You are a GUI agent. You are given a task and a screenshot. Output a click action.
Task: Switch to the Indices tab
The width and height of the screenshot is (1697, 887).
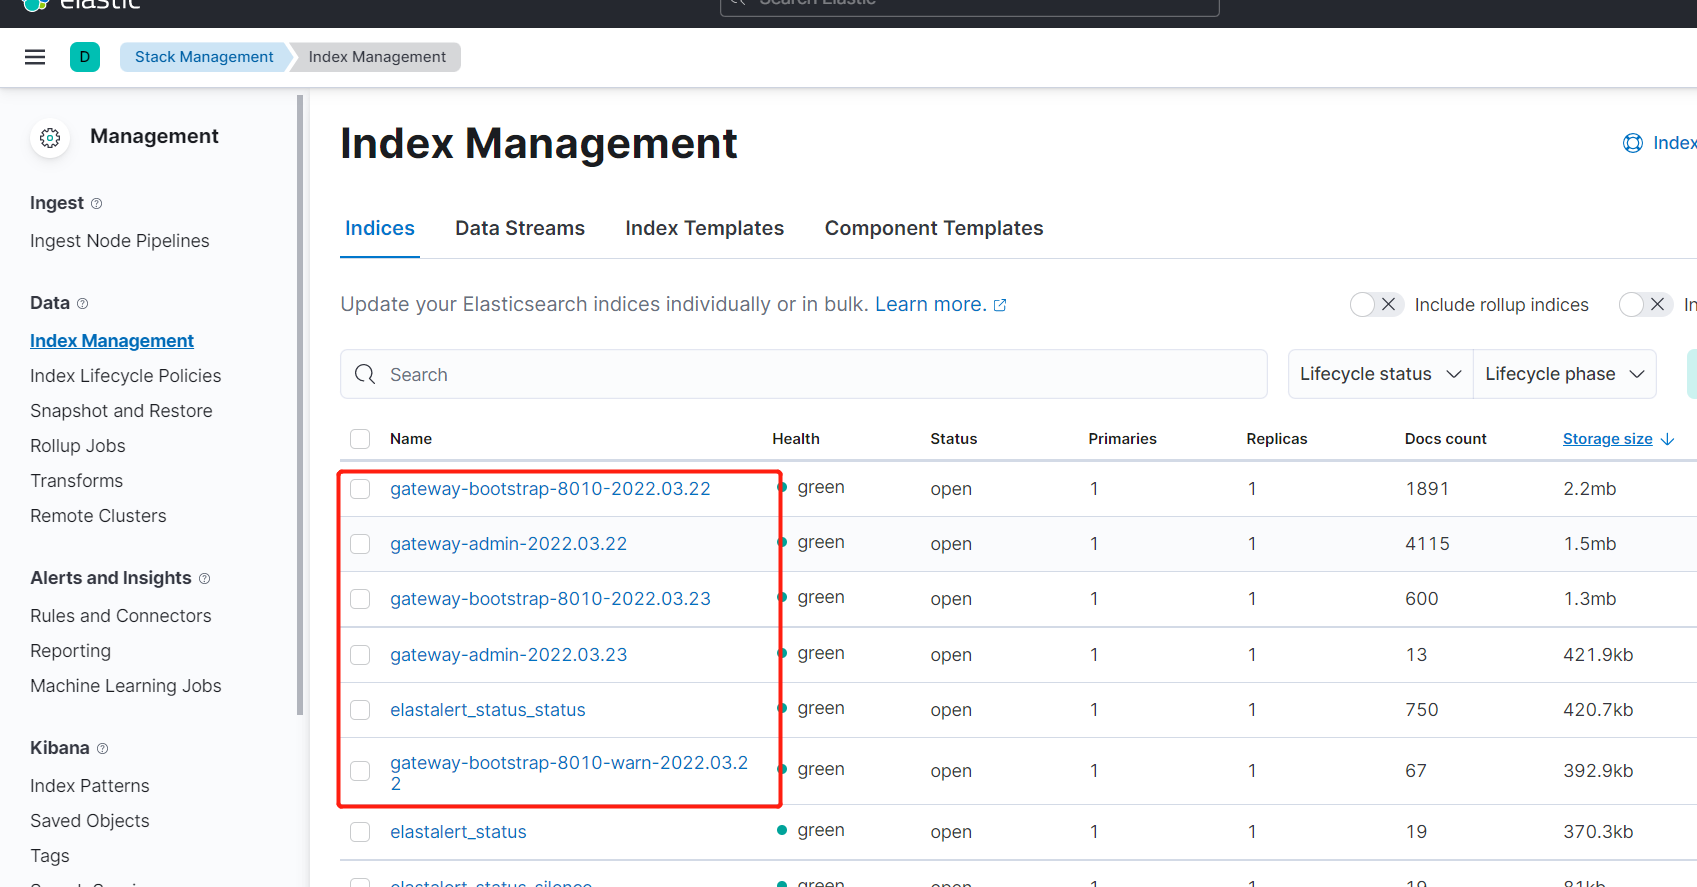380,228
